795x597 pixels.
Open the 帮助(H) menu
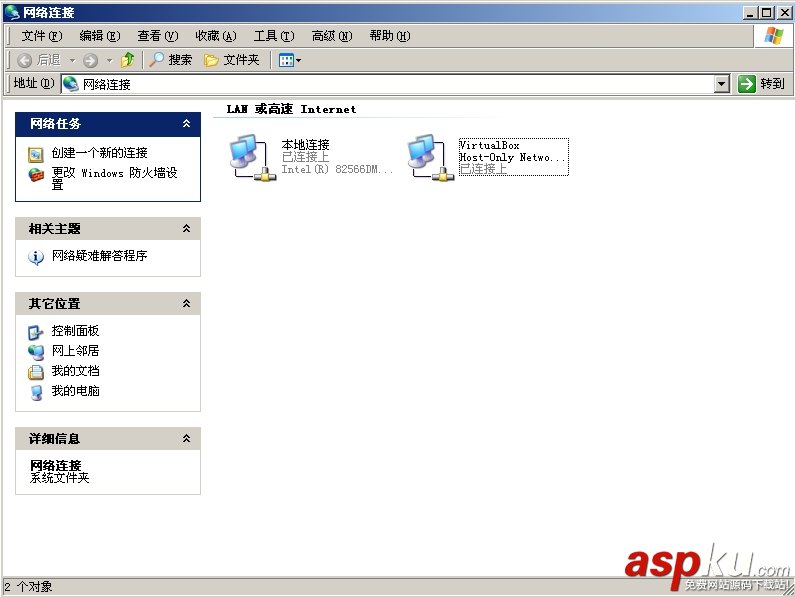pyautogui.click(x=390, y=36)
